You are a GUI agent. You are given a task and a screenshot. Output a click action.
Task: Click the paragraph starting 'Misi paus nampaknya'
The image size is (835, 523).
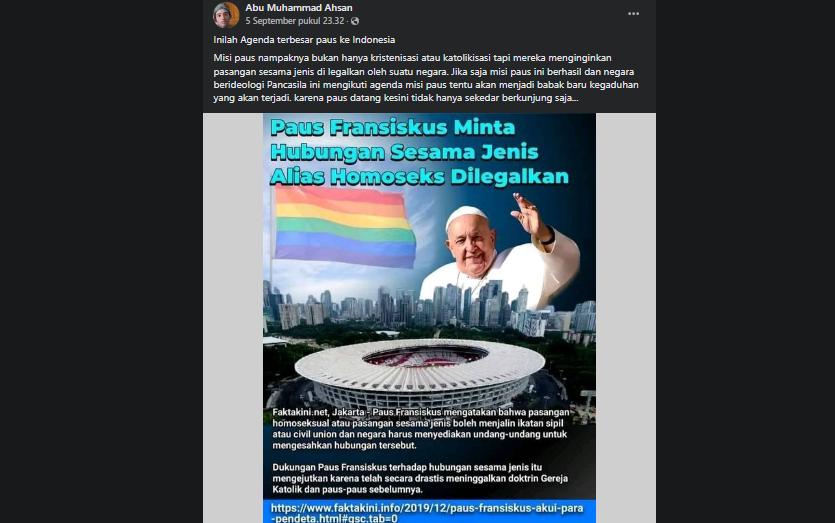tap(426, 78)
